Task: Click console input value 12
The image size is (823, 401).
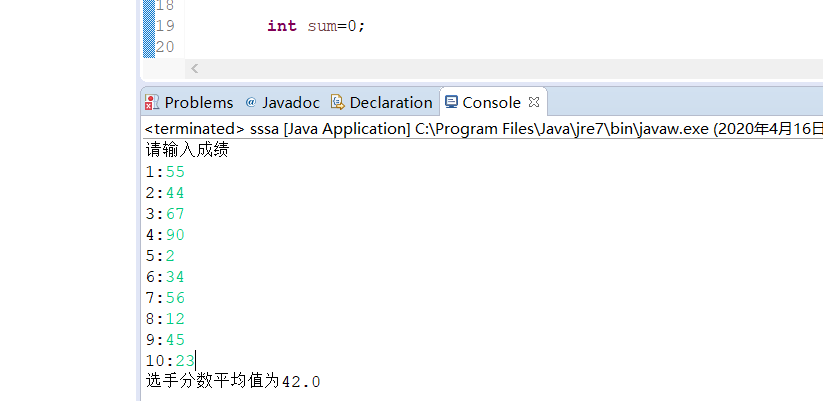Action: click(x=175, y=319)
